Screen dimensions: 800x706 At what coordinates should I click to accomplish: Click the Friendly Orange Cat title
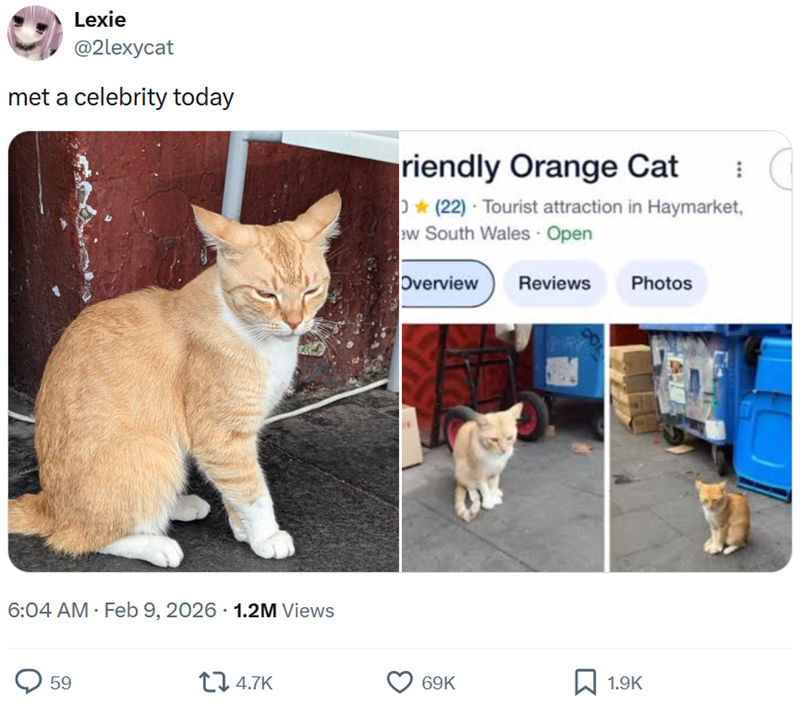pos(540,166)
